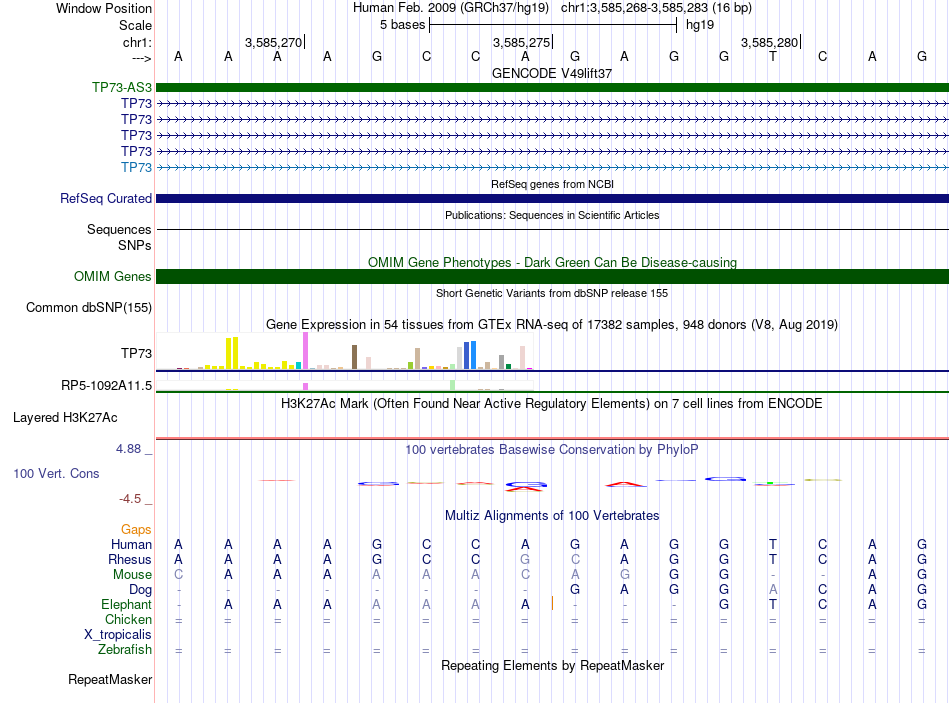Image resolution: width=950 pixels, height=703 pixels.
Task: Click 'Multiz Alignments of 100 Vertebrates' title
Action: [x=552, y=516]
